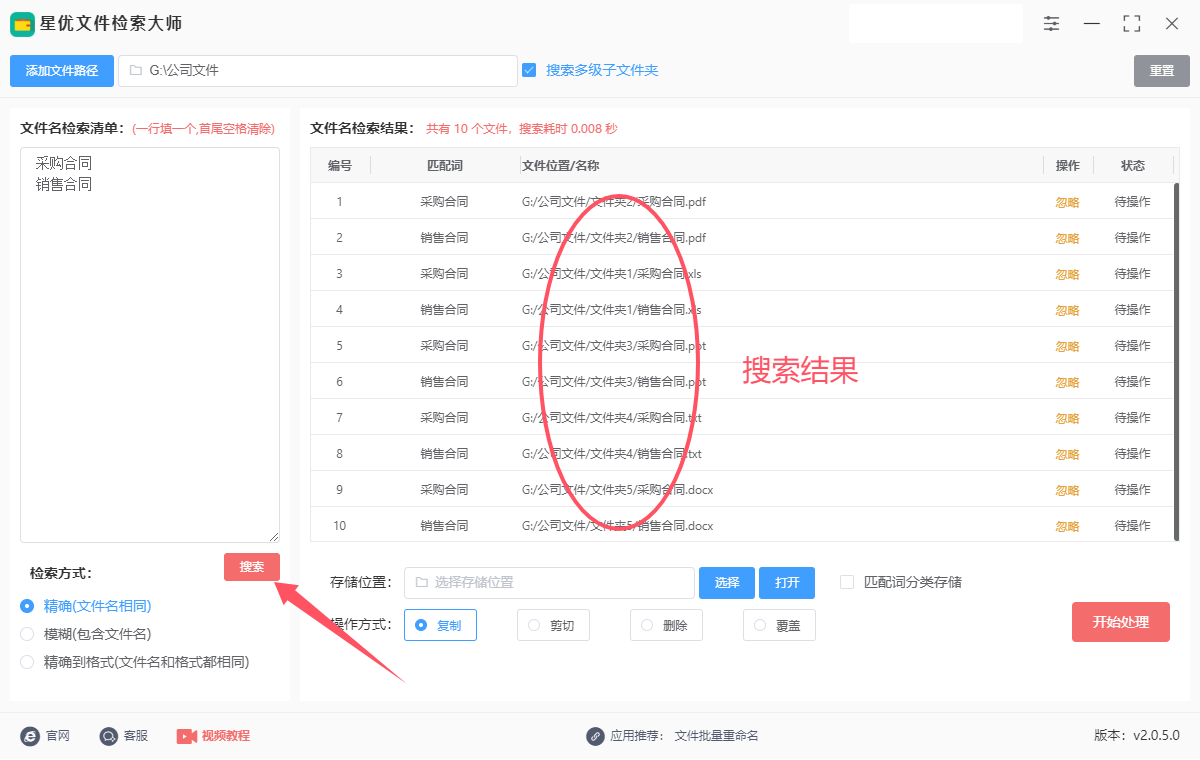The image size is (1200, 760).
Task: Click the 视频教程 camera icon
Action: [186, 736]
